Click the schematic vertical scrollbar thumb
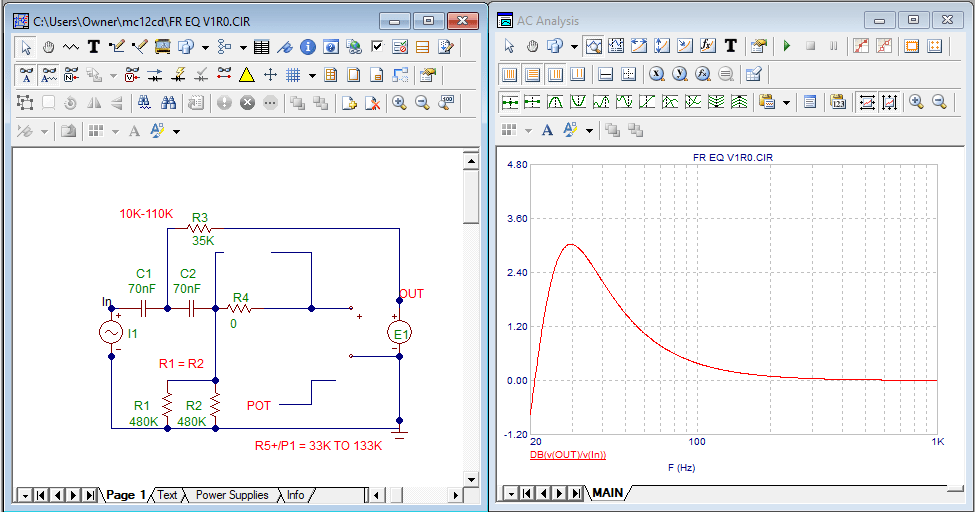The width and height of the screenshot is (975, 512). pyautogui.click(x=471, y=198)
